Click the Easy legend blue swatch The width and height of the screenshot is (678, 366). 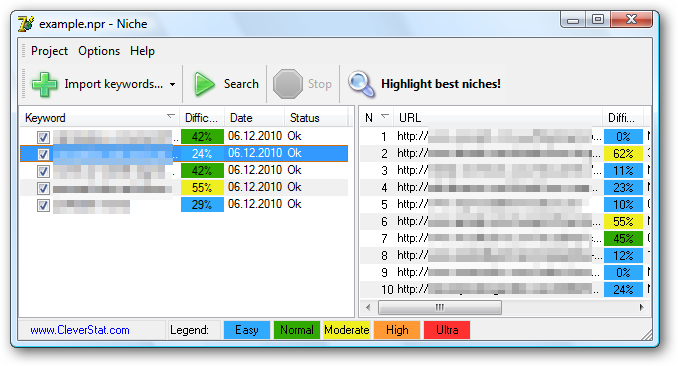(x=246, y=330)
